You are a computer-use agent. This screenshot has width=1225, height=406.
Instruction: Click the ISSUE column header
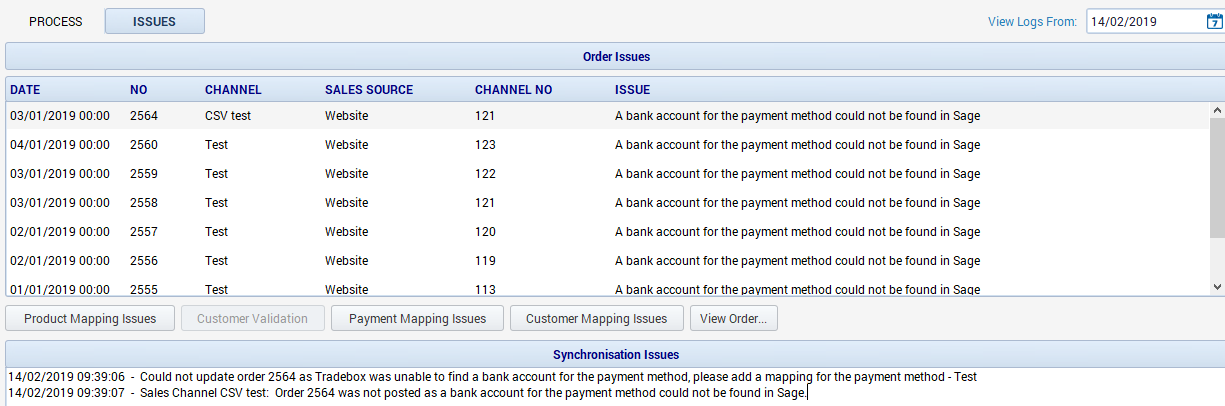(x=632, y=90)
